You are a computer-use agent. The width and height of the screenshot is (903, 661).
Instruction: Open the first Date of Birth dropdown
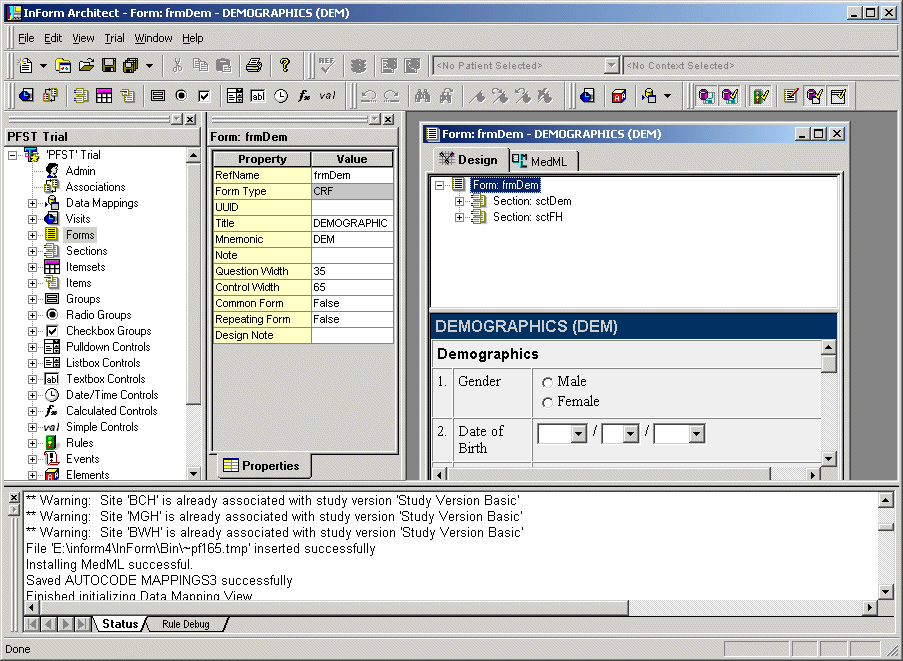[x=579, y=434]
